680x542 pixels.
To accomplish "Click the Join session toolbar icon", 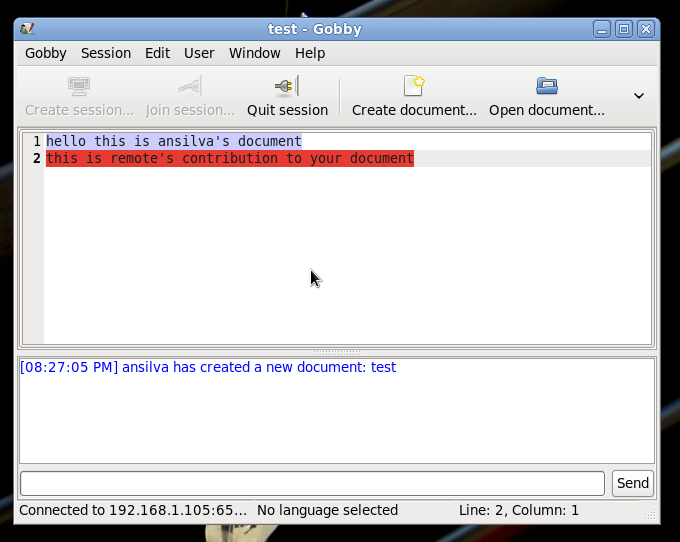I will (x=190, y=87).
